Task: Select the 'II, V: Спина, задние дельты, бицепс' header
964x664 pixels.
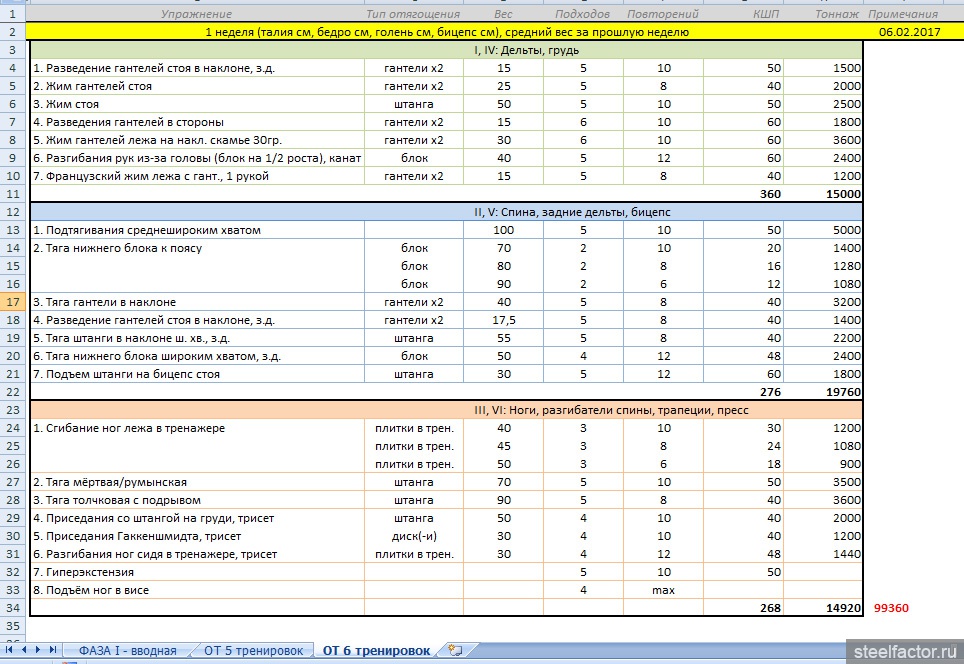Action: click(x=446, y=212)
